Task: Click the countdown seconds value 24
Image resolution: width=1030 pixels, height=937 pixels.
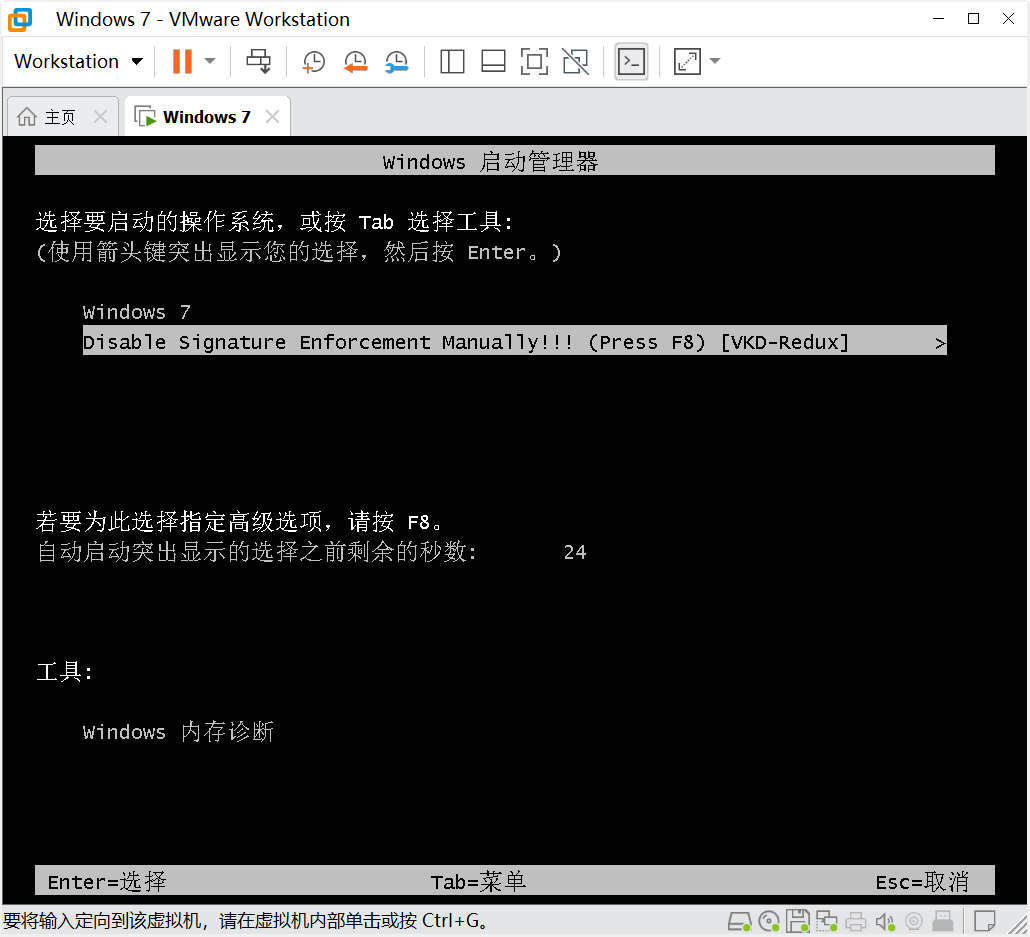Action: [x=575, y=552]
